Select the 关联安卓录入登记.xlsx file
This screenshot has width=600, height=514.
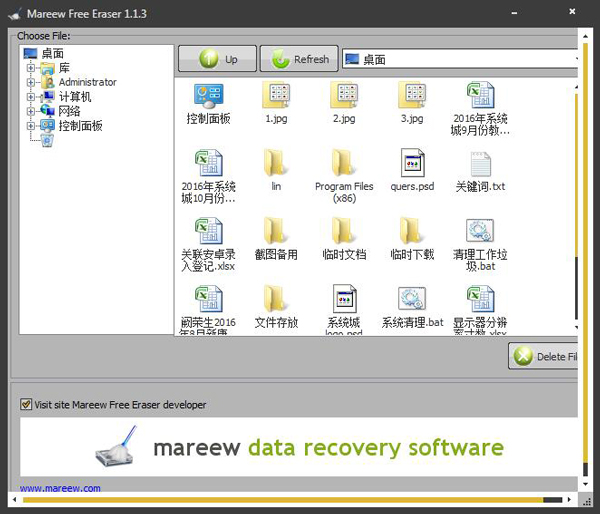(208, 245)
